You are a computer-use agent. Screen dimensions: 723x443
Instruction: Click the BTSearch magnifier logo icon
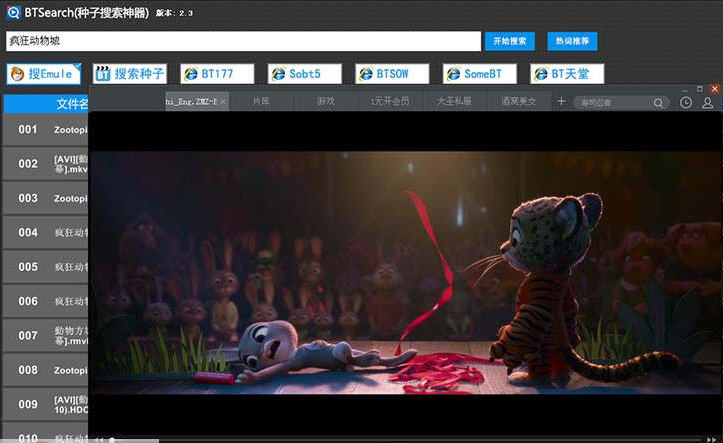13,12
